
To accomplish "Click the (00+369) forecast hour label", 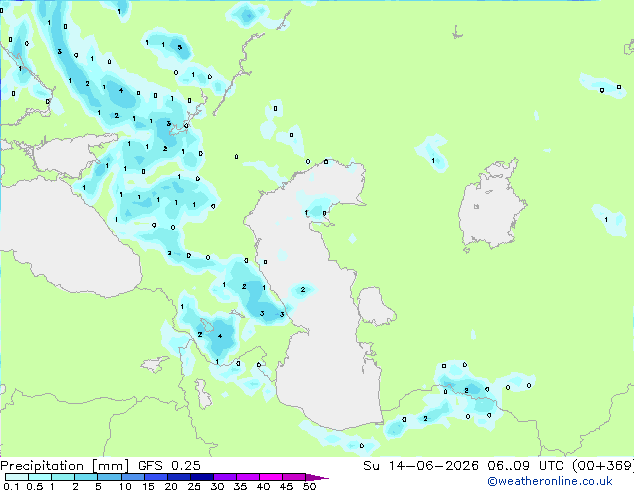I will pyautogui.click(x=603, y=466).
